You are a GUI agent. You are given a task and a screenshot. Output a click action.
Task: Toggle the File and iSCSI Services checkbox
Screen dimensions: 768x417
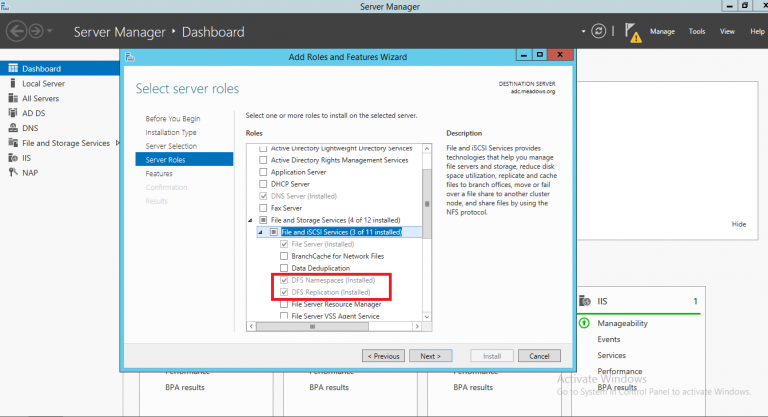click(274, 232)
